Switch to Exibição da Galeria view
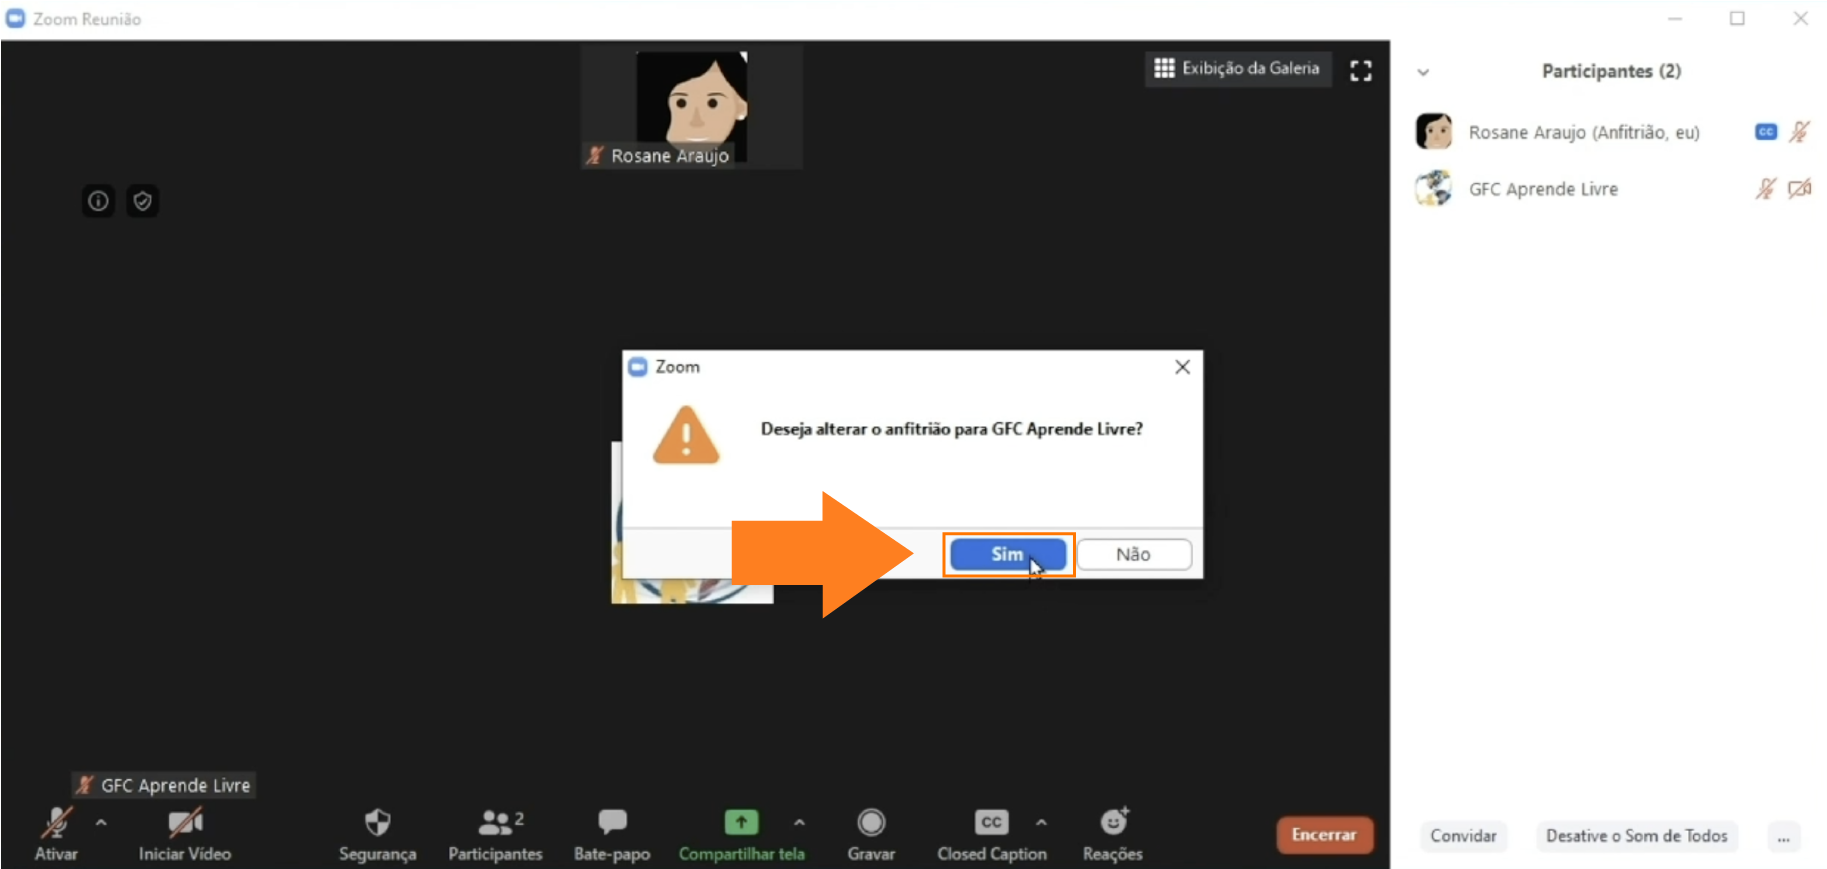 [1238, 68]
